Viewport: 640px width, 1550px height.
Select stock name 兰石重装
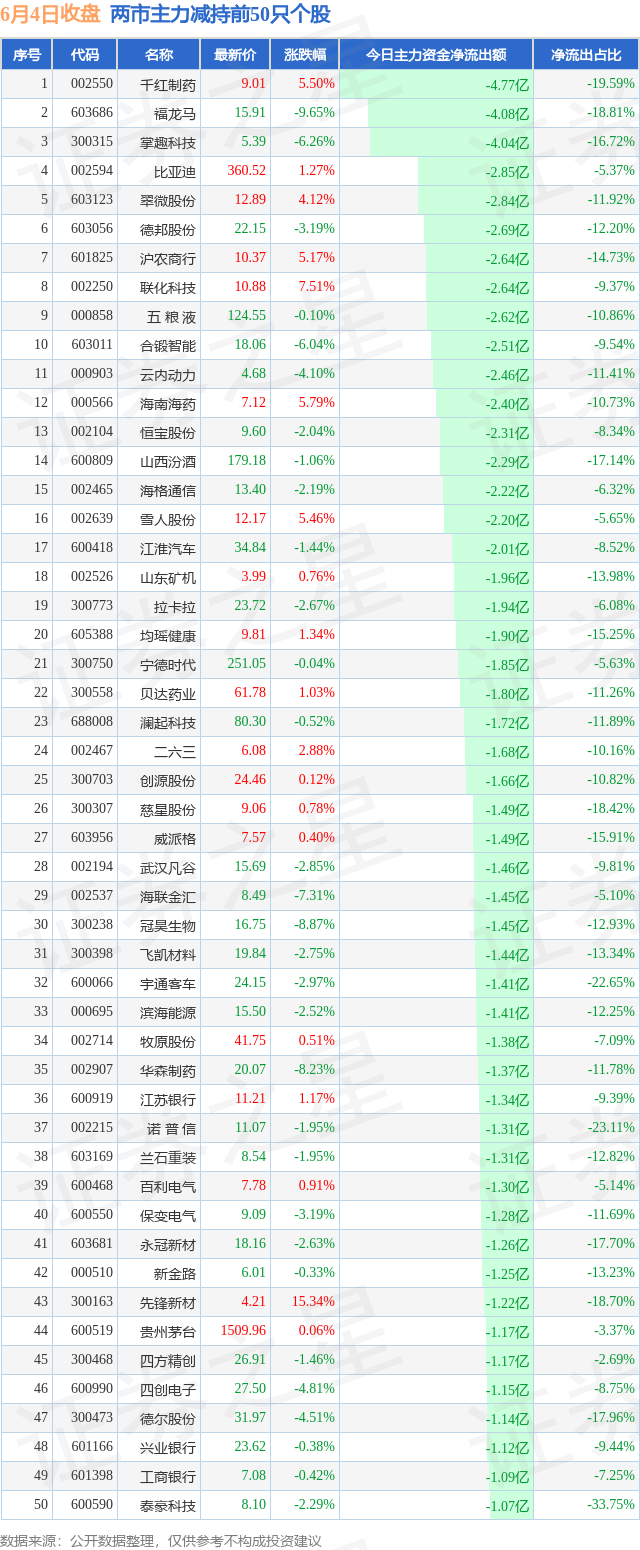click(168, 1157)
